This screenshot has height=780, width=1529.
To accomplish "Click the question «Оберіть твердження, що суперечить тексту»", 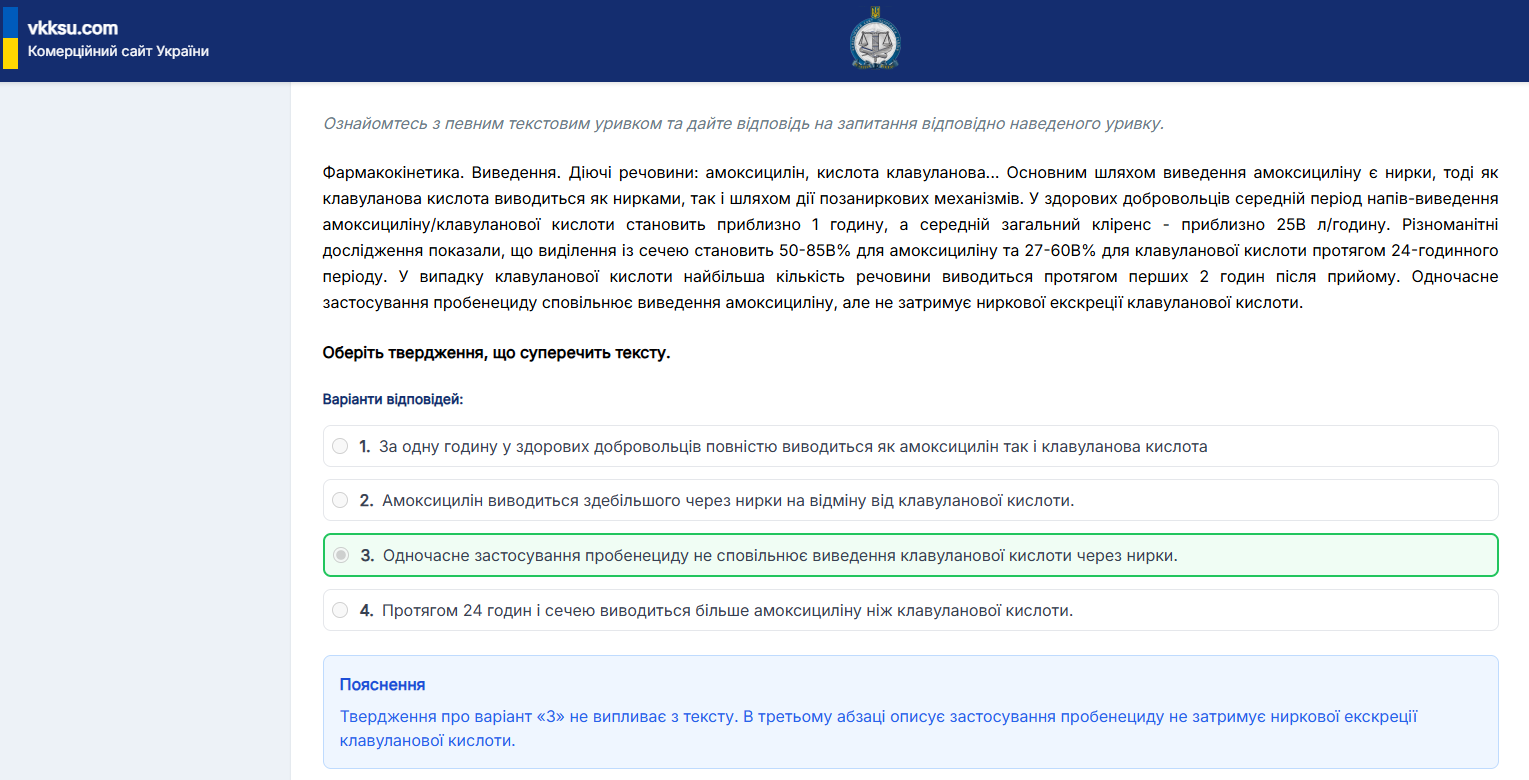I will click(x=495, y=353).
